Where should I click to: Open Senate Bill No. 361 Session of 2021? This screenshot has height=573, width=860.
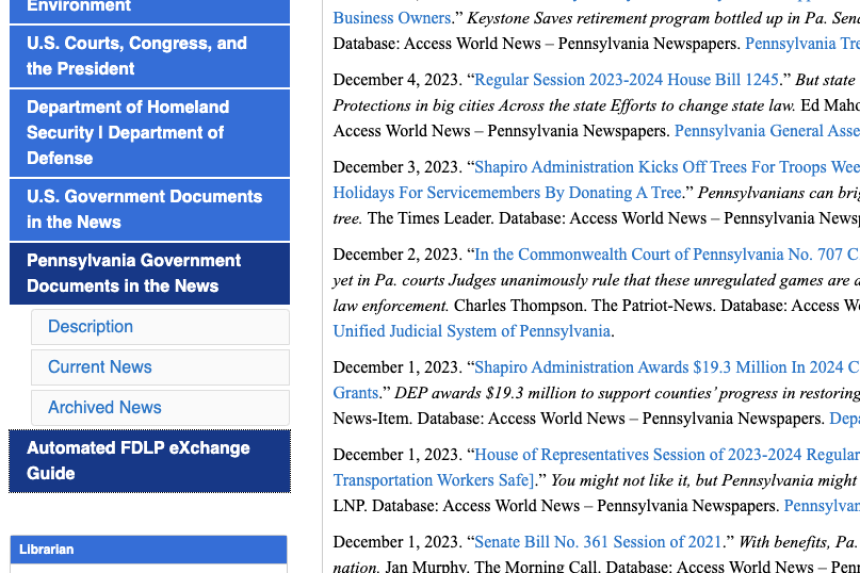click(x=597, y=542)
